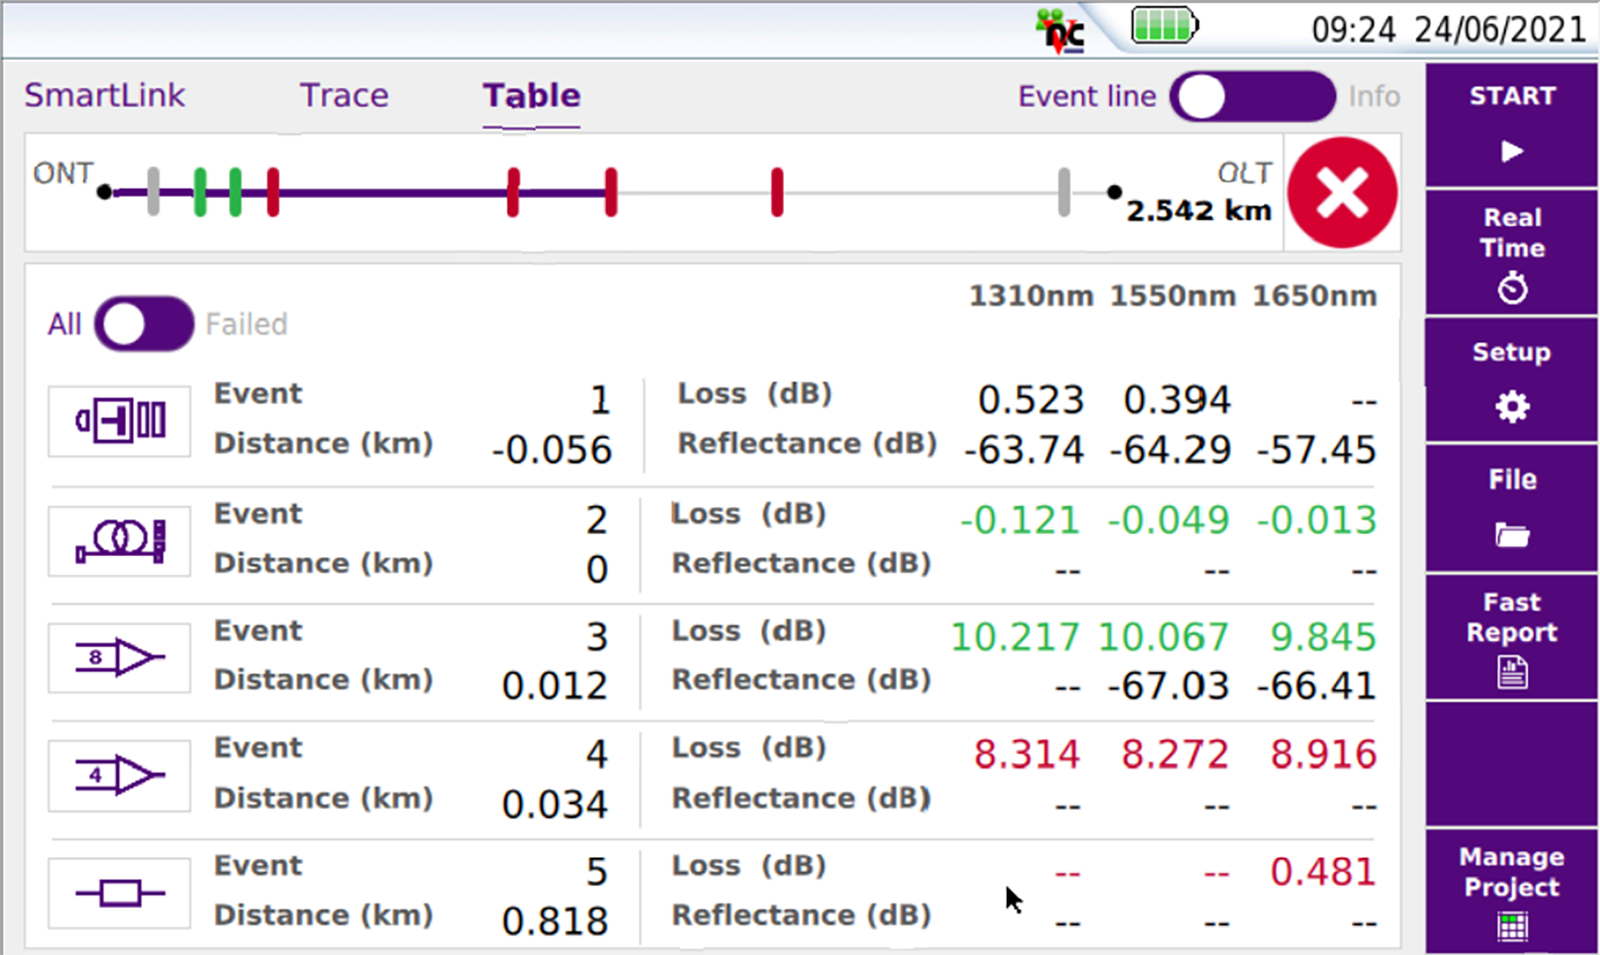Click the battery status indicator

(1163, 26)
